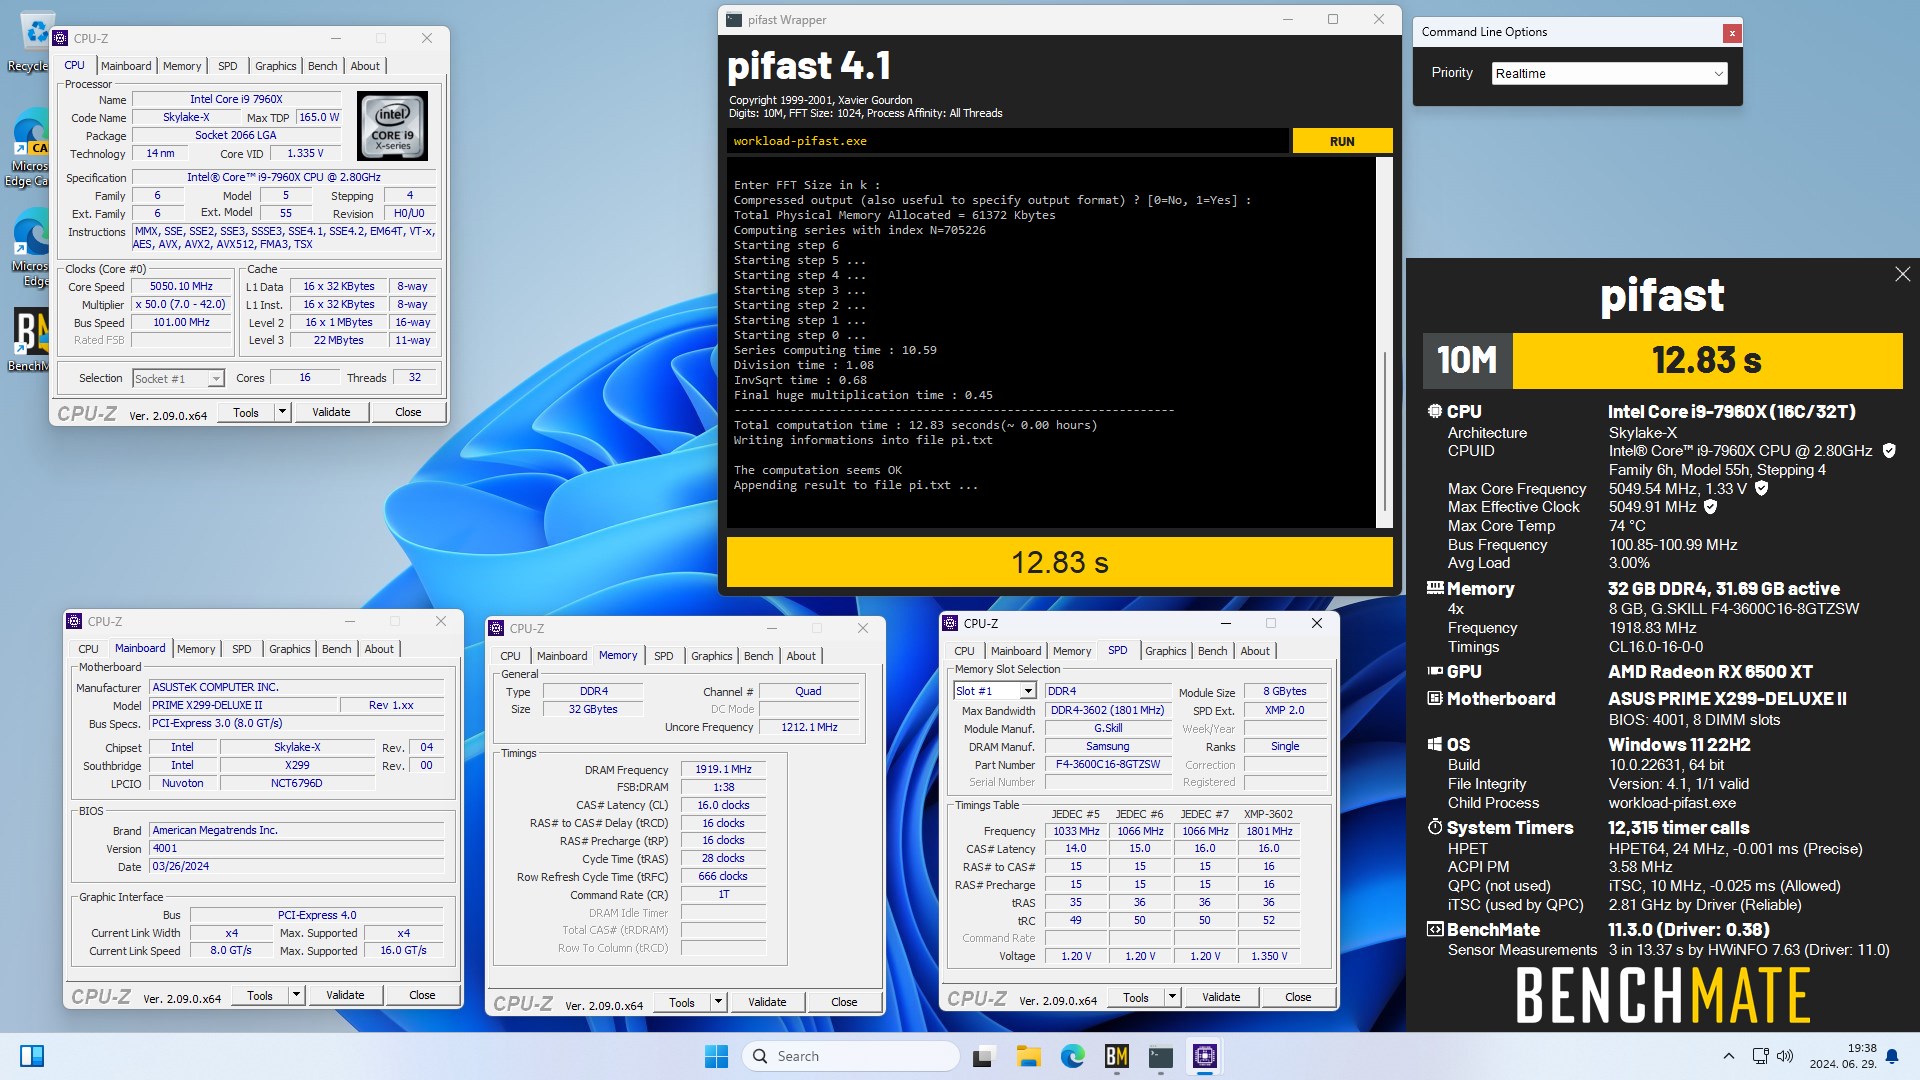
Task: Open the notification bell in tray
Action: click(1892, 1056)
